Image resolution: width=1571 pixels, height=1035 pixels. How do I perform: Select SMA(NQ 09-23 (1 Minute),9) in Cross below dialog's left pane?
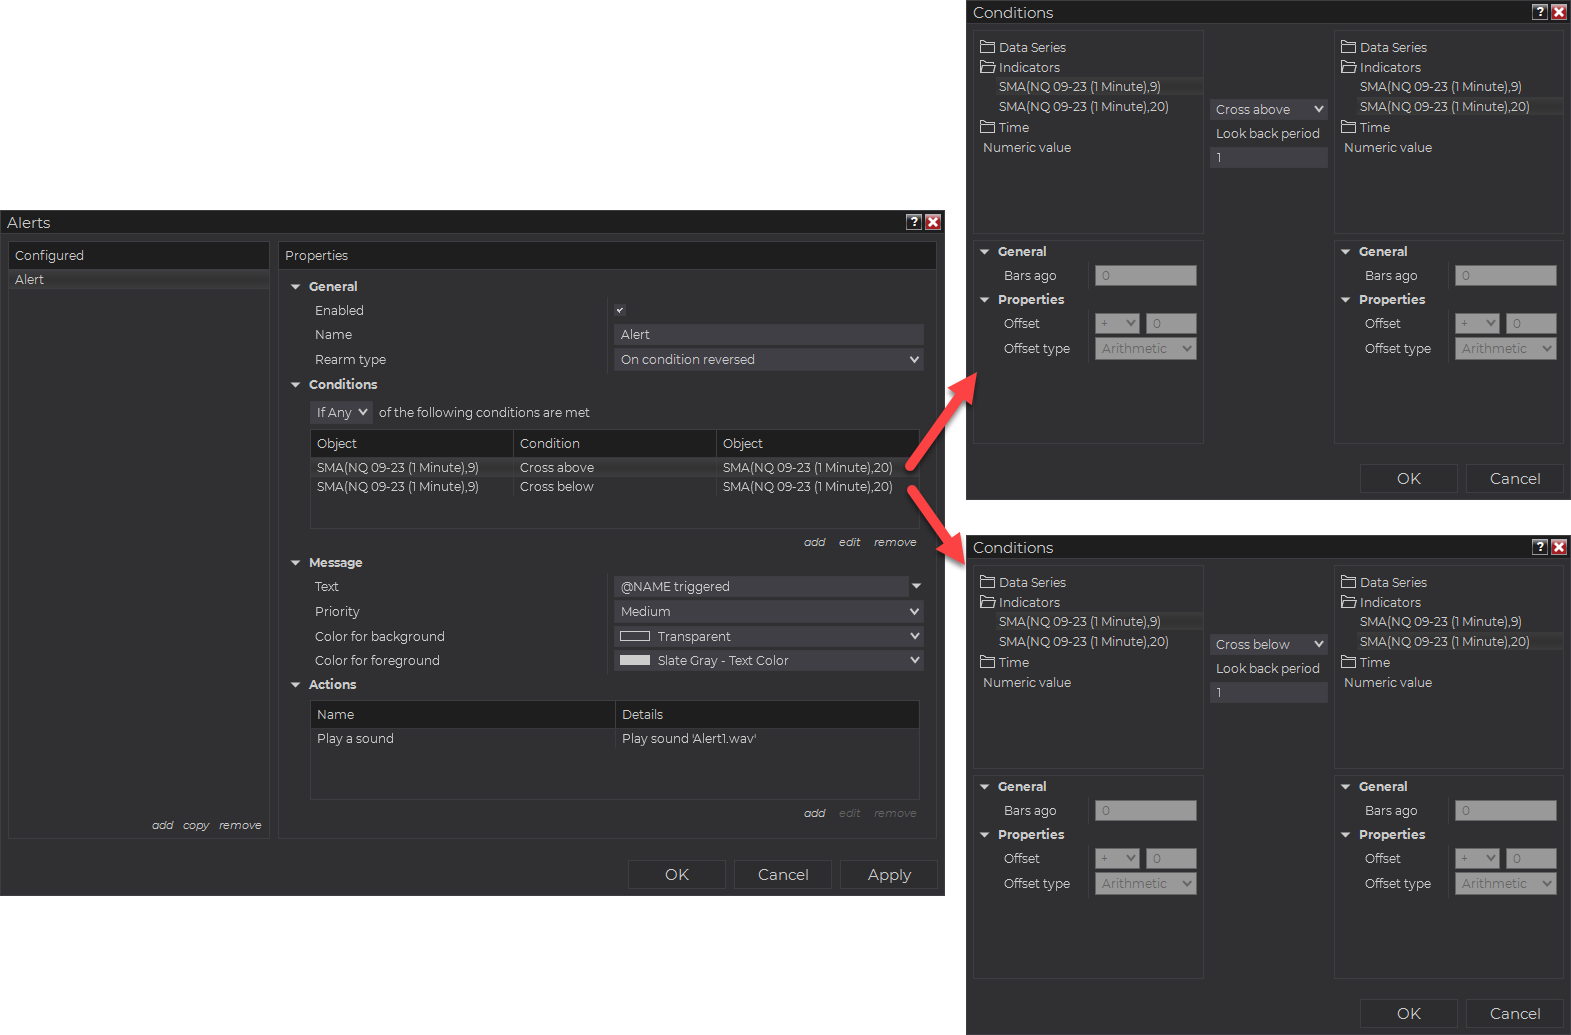point(1080,622)
